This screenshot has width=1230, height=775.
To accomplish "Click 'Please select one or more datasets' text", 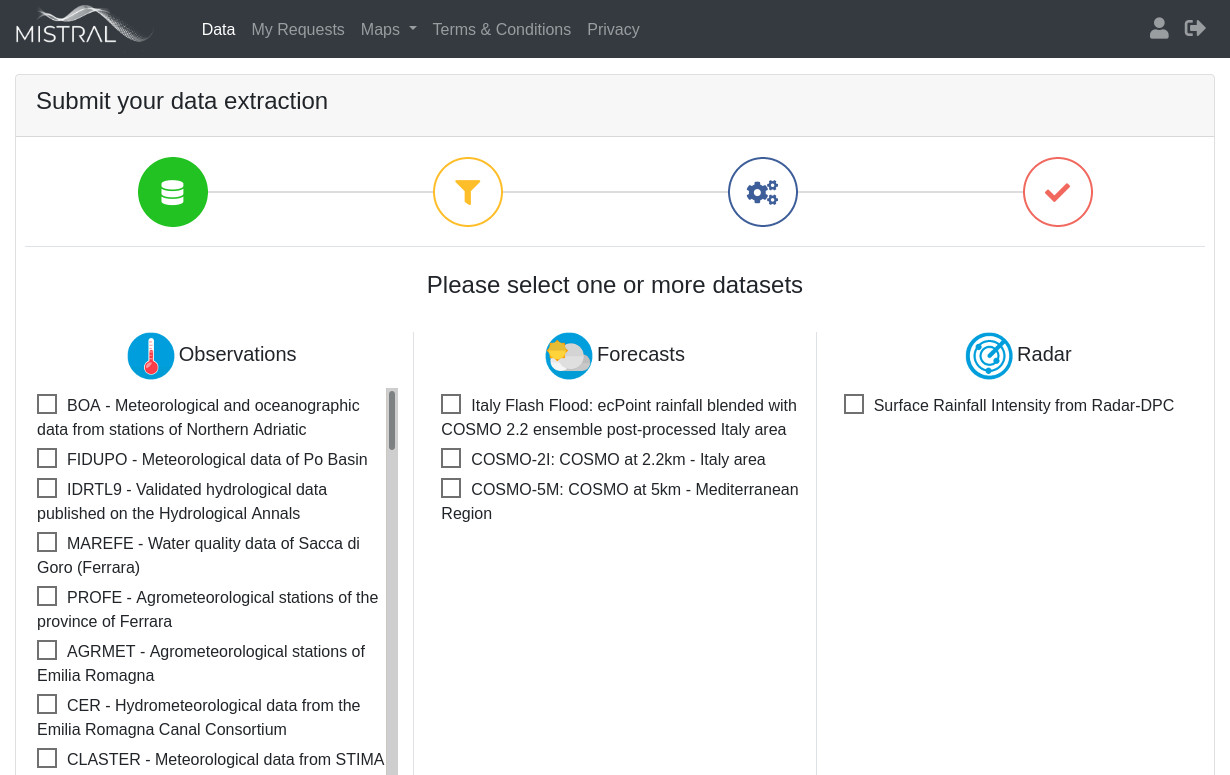I will (615, 285).
